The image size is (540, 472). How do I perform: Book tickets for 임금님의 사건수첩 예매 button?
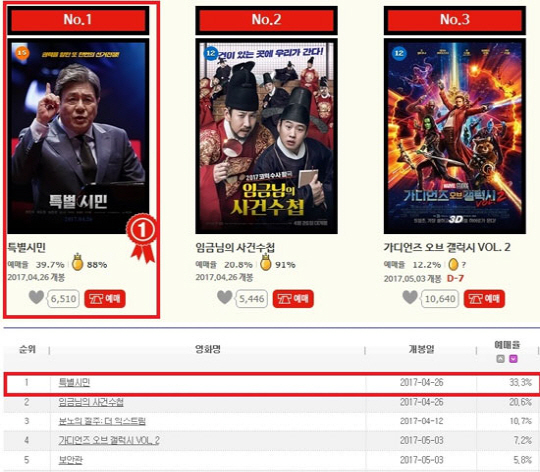coord(293,298)
